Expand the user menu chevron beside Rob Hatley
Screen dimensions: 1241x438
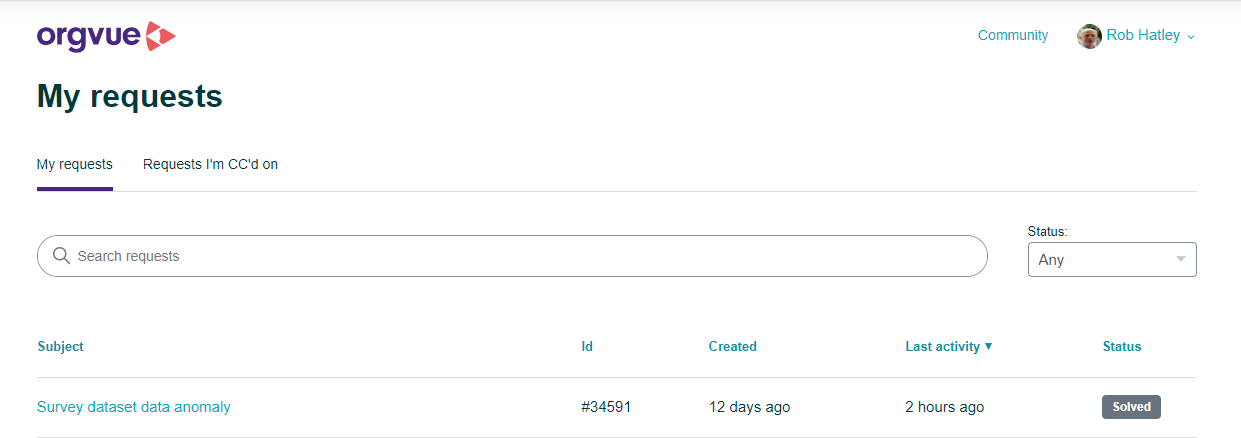pos(1190,37)
